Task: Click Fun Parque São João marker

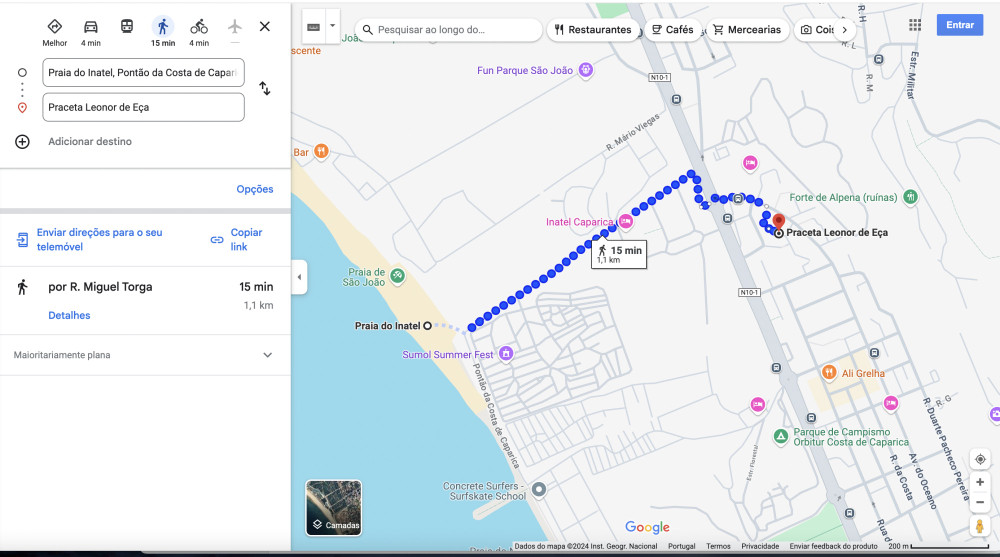Action: click(x=585, y=70)
